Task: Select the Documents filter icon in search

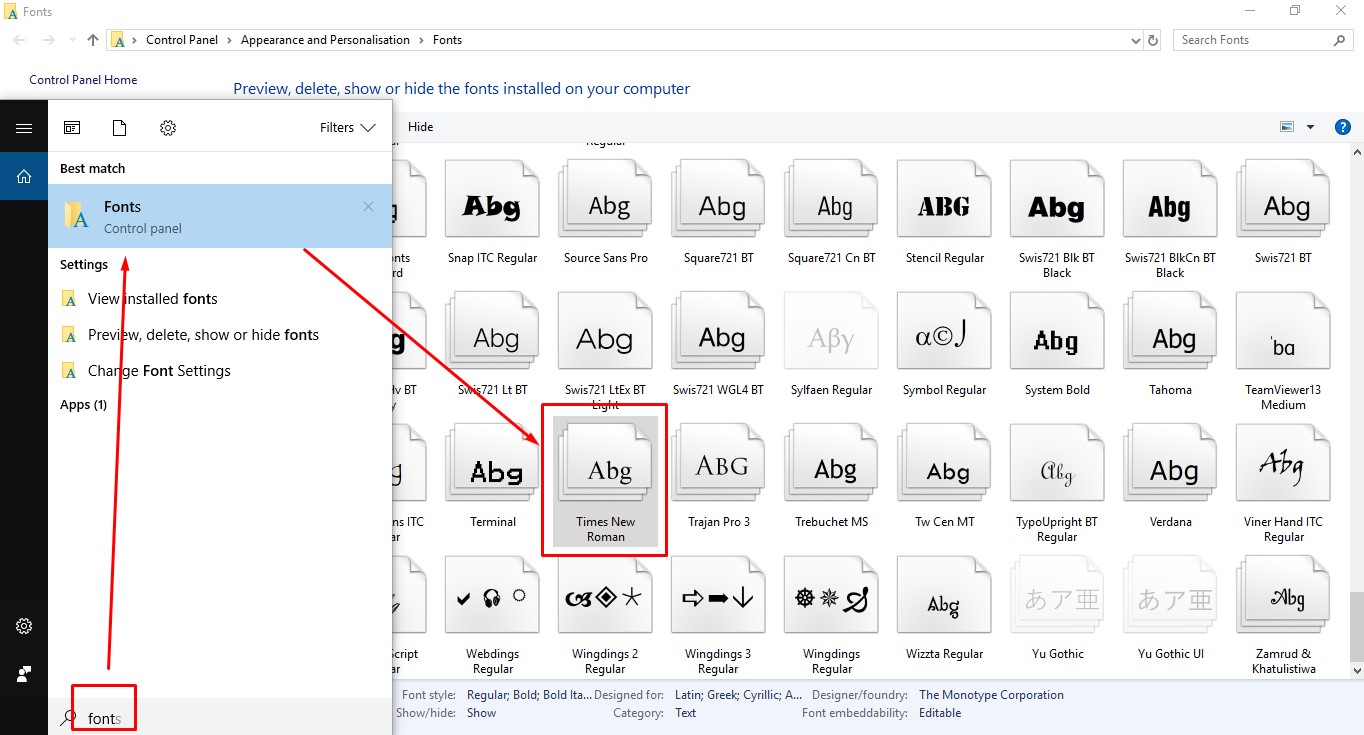Action: [x=119, y=128]
